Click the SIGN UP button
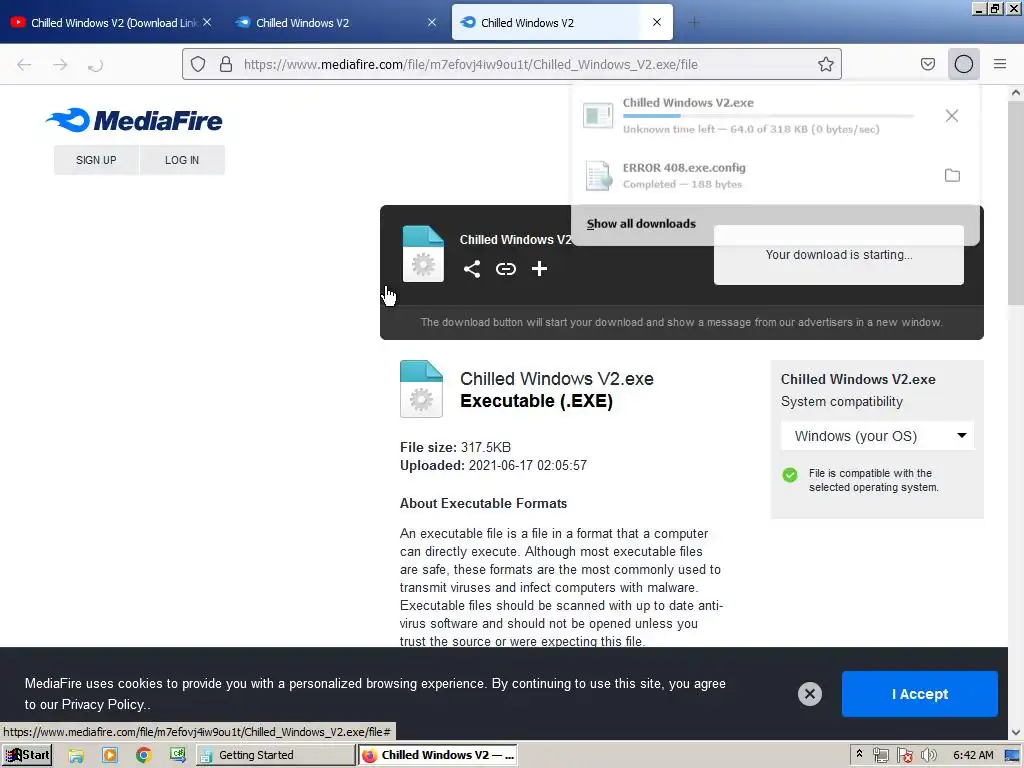The image size is (1024, 768). coord(96,160)
